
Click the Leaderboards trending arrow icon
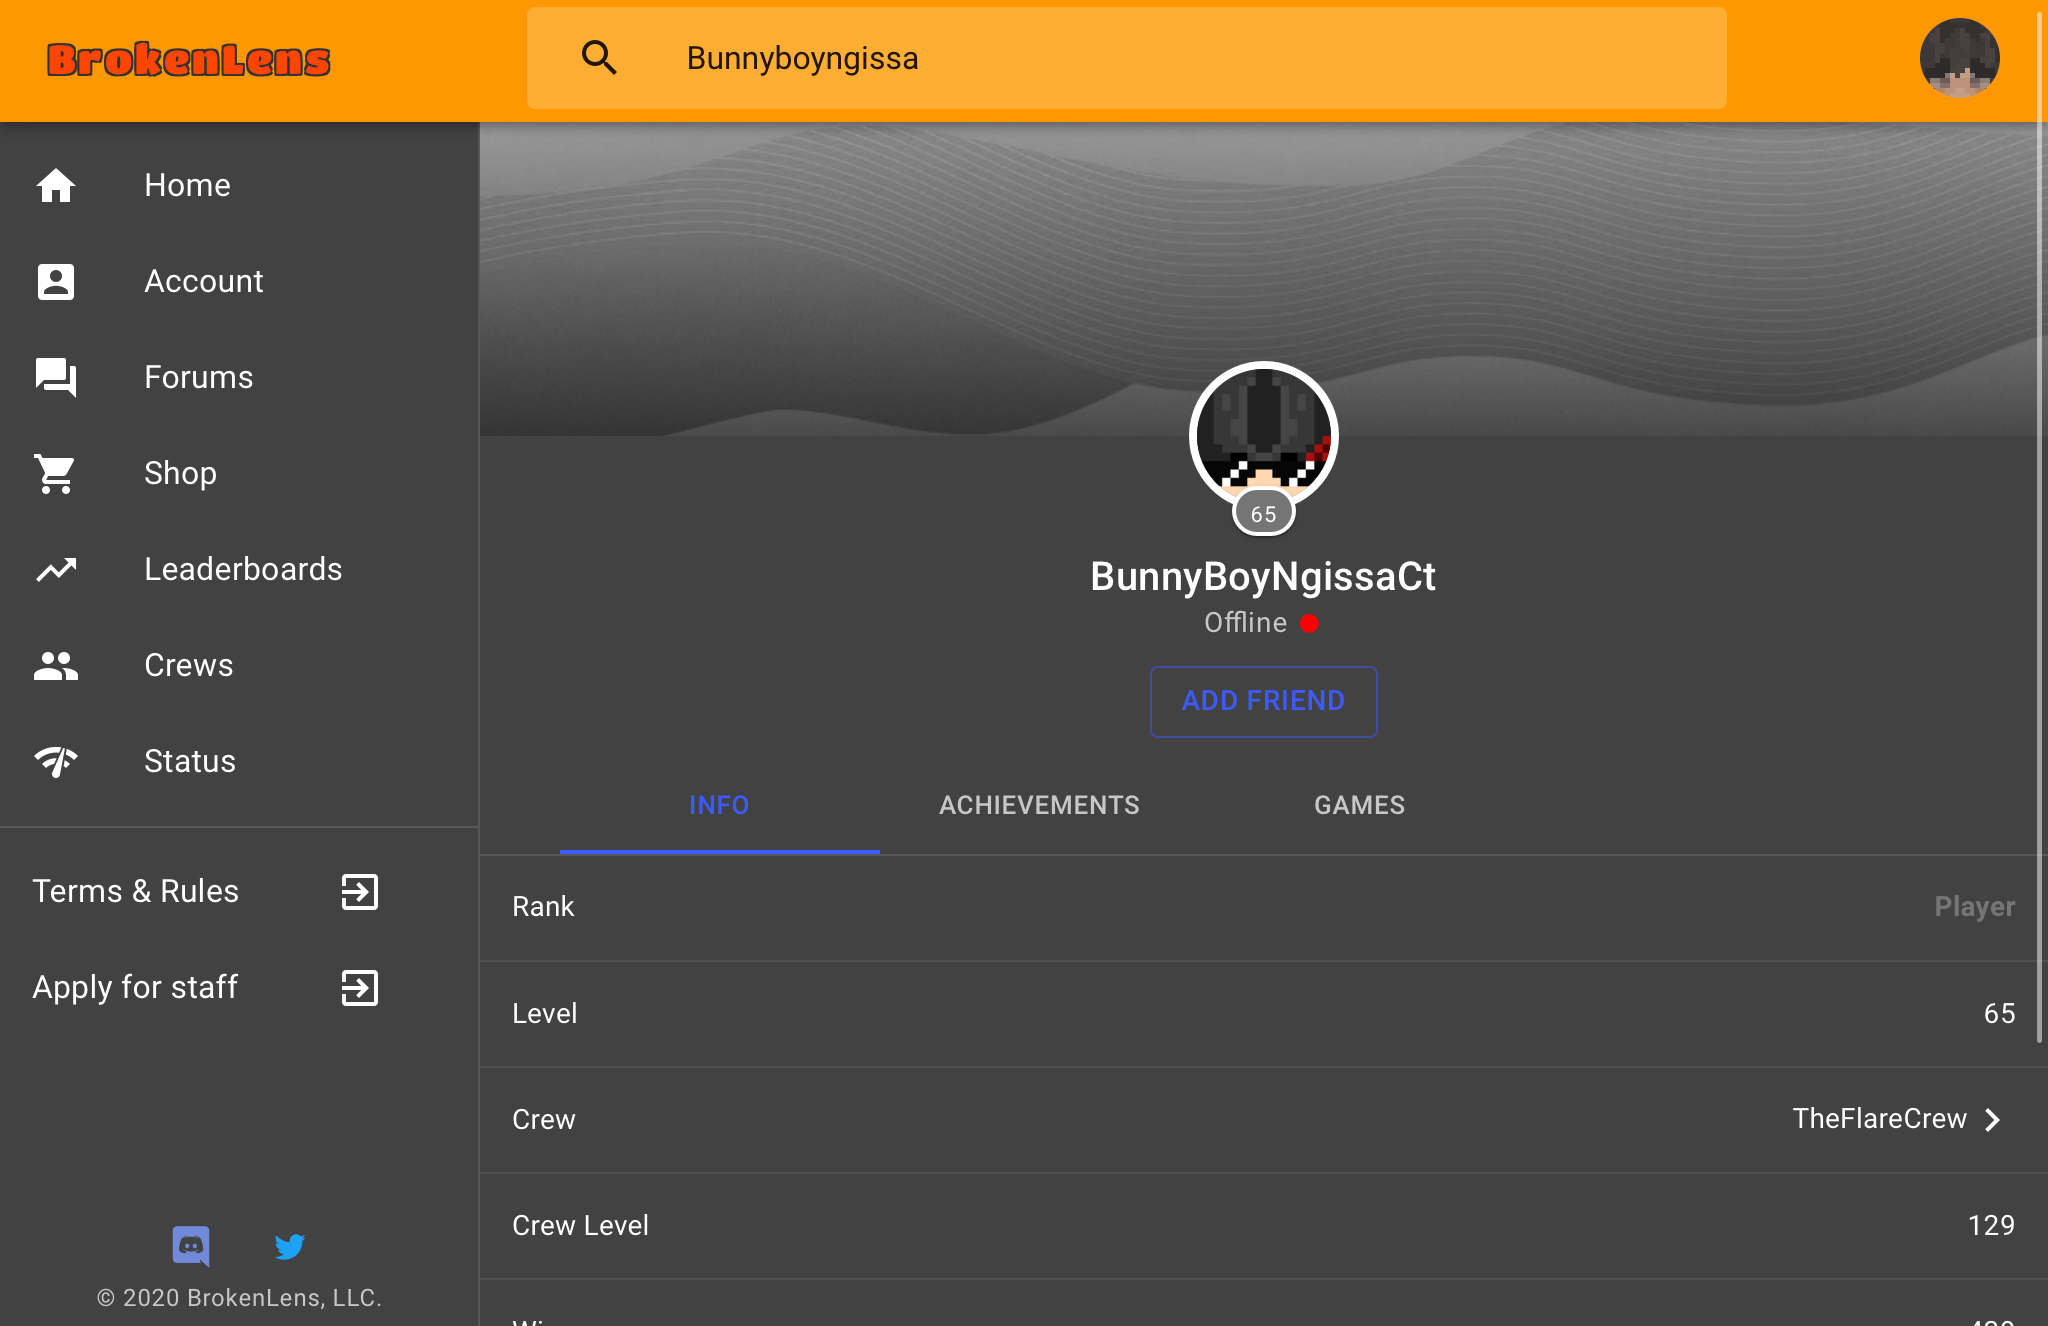point(56,569)
